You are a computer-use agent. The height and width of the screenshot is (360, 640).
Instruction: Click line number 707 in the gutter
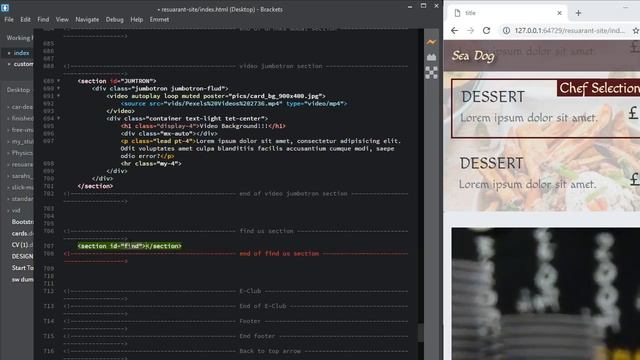pyautogui.click(x=49, y=246)
